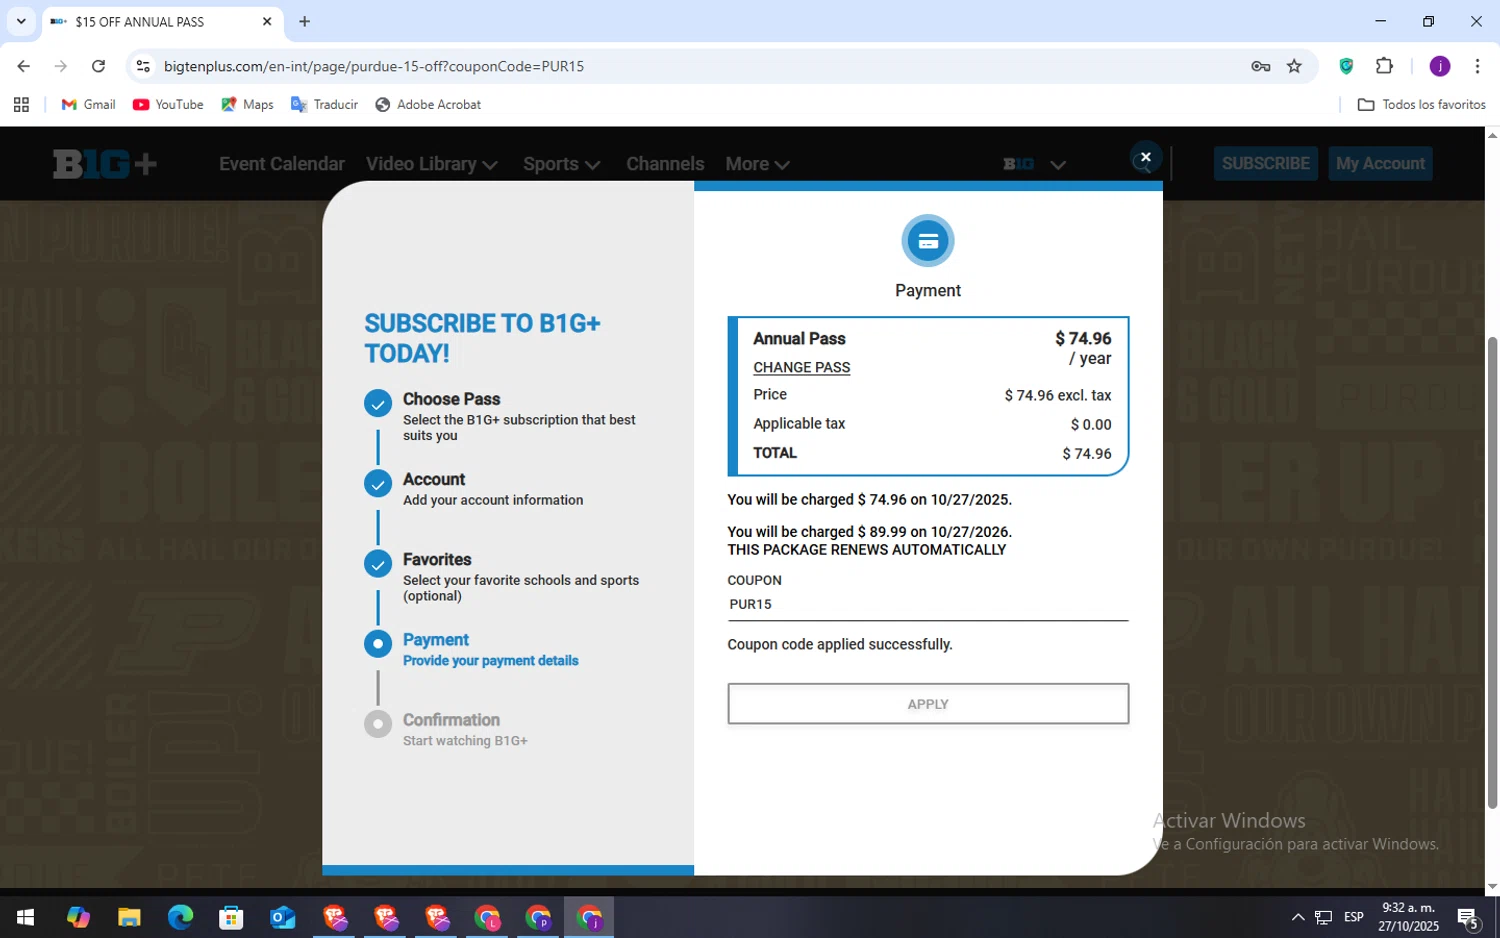The width and height of the screenshot is (1500, 938).
Task: Expand the BIG conference selector dropdown
Action: 1034,164
